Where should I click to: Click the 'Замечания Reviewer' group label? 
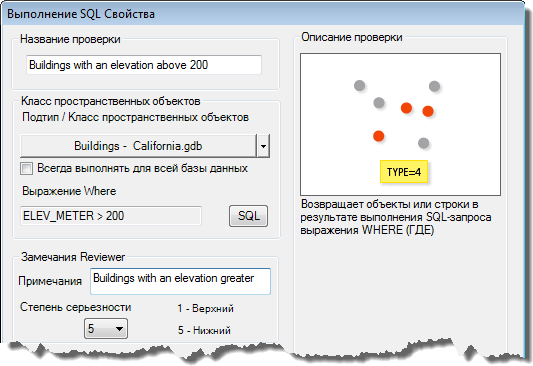tap(73, 257)
